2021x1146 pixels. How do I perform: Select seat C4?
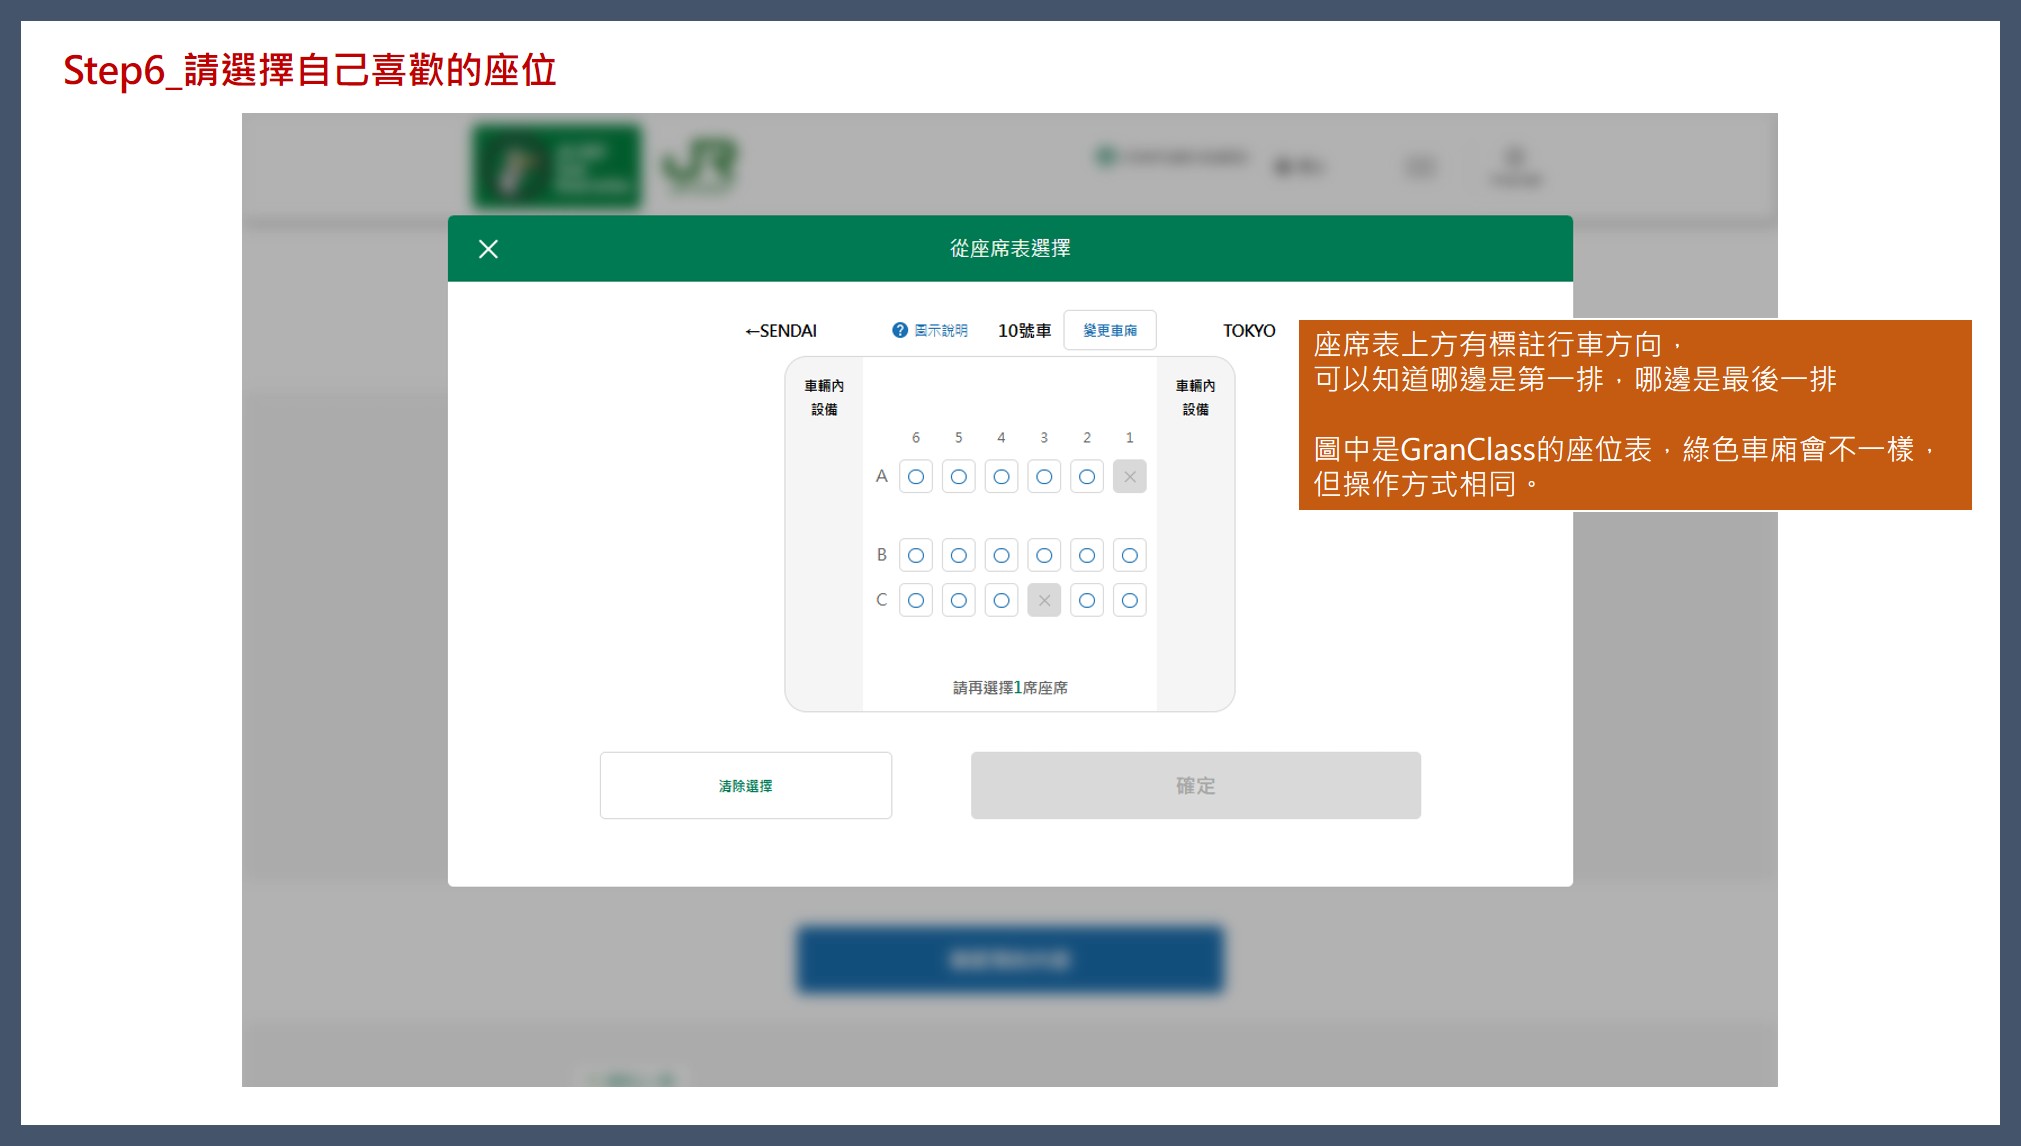[1001, 600]
